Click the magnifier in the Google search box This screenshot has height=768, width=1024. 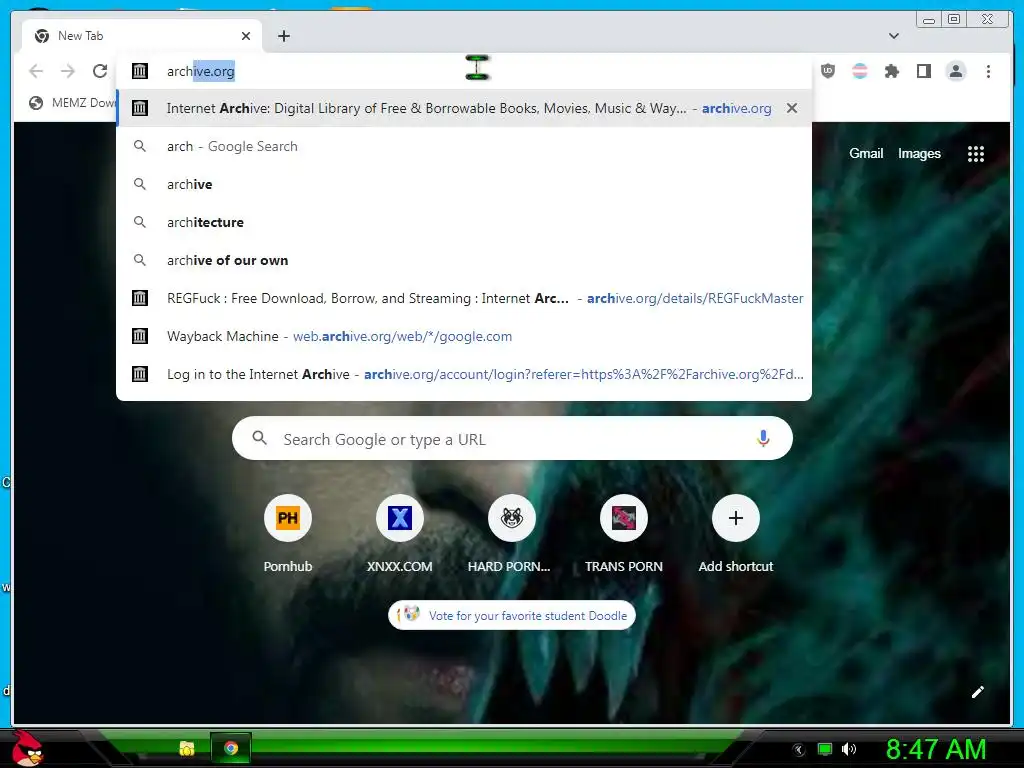coord(259,438)
